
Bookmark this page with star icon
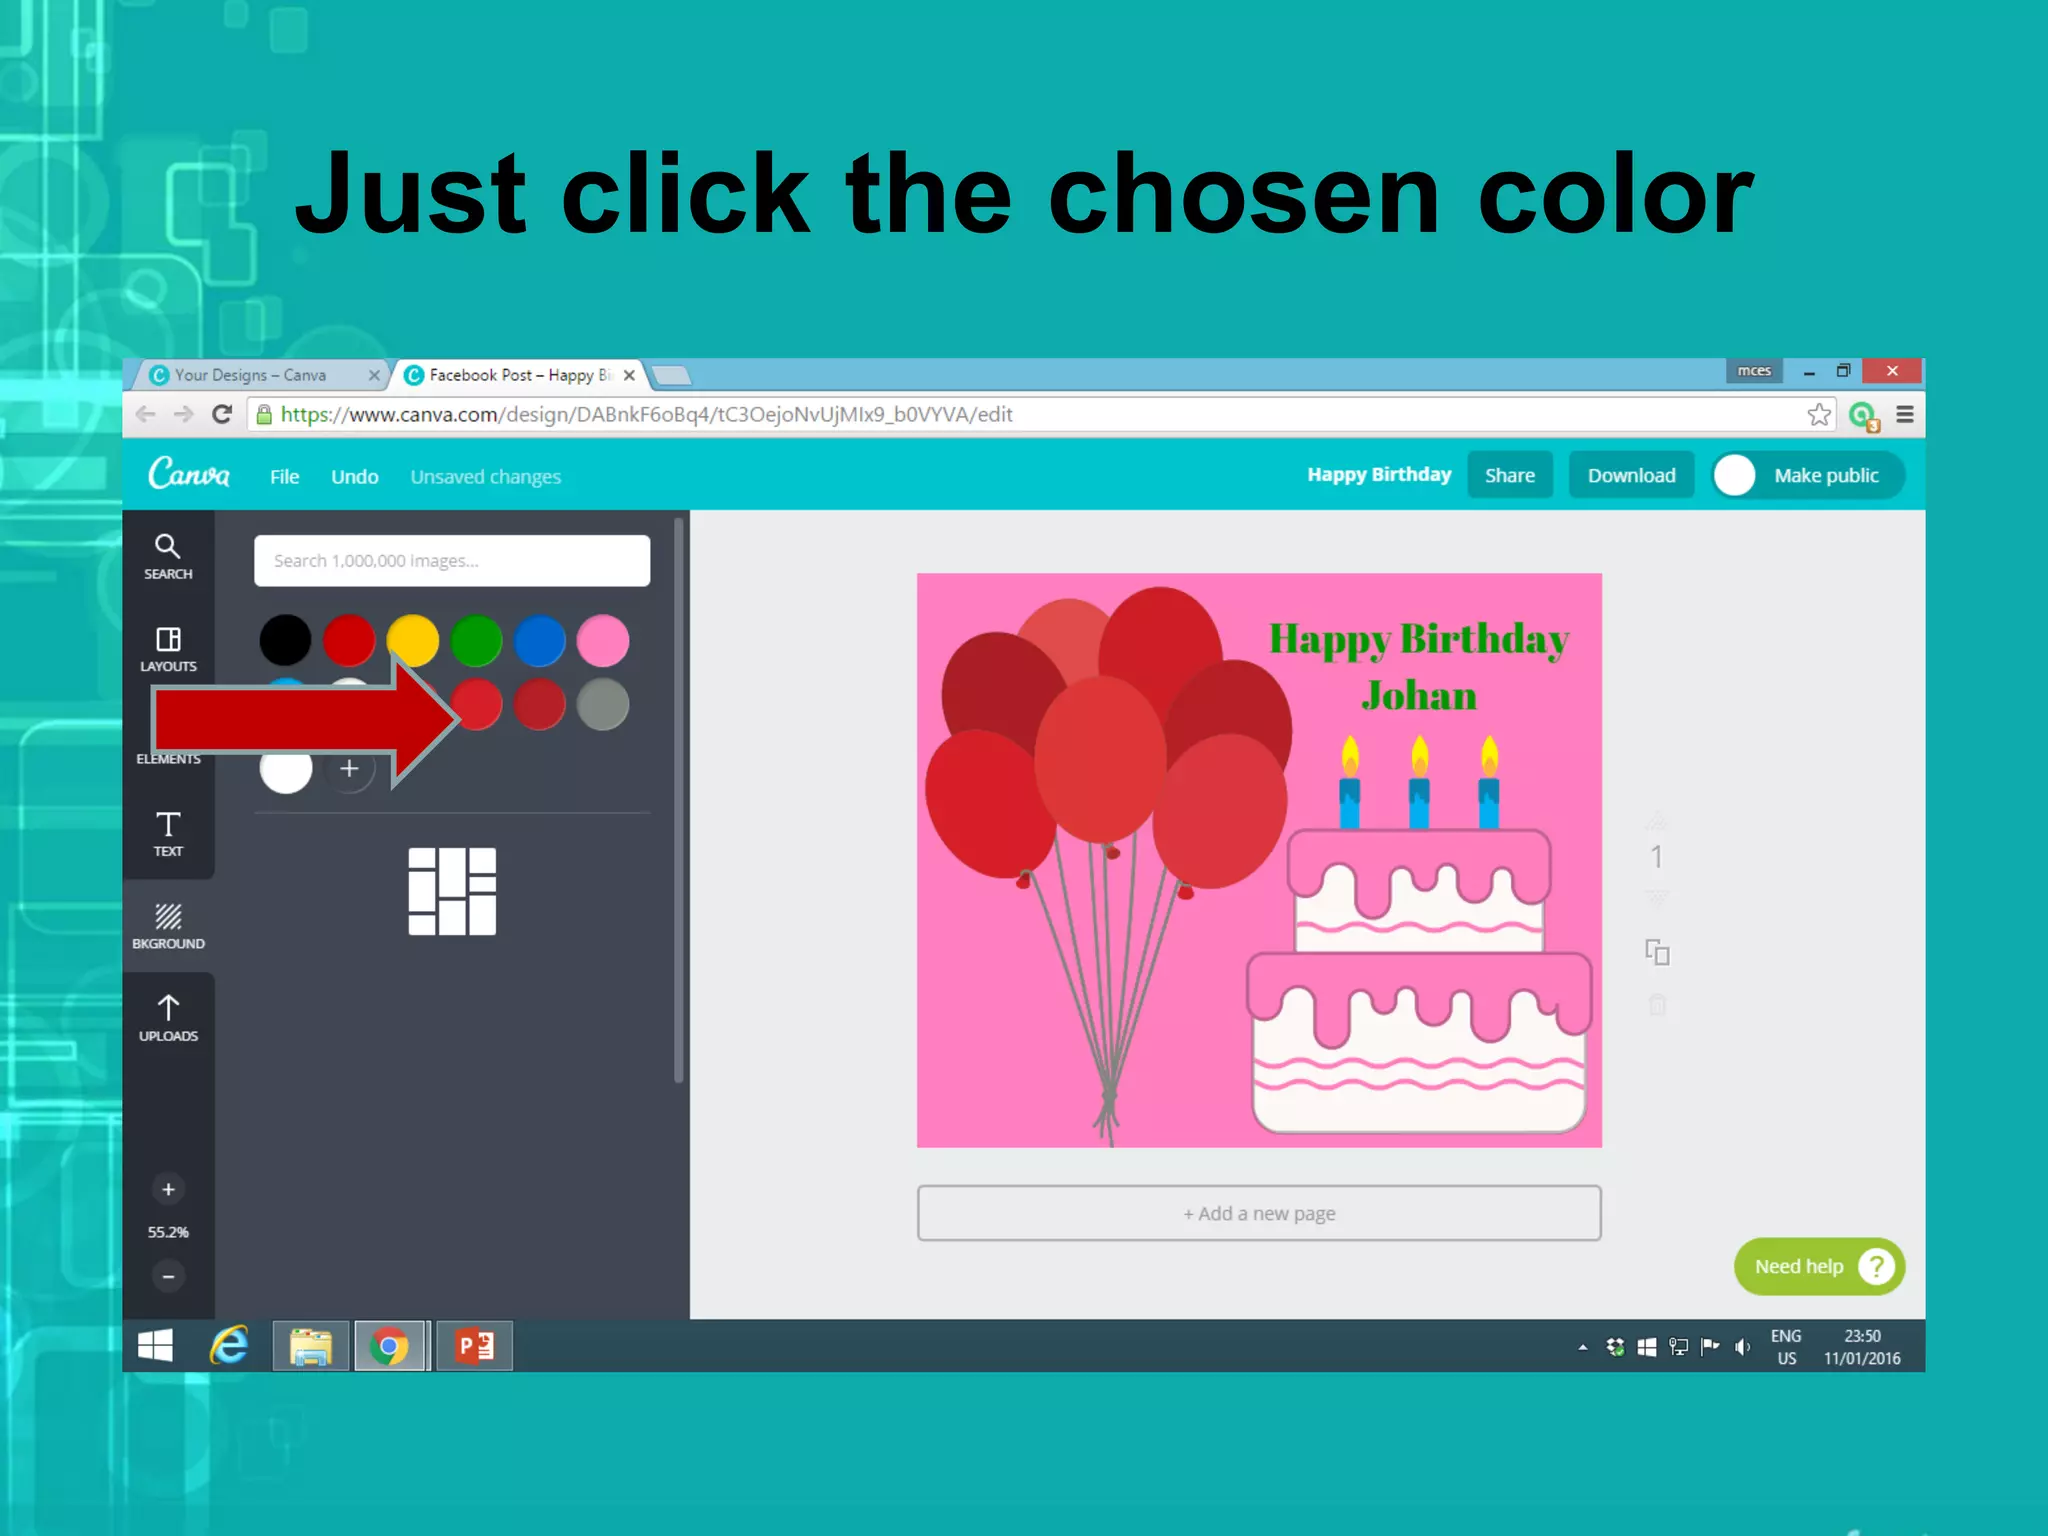(x=1819, y=414)
